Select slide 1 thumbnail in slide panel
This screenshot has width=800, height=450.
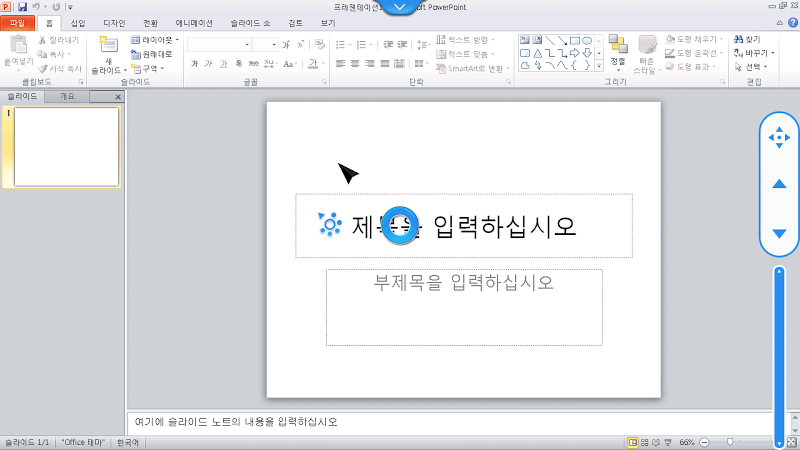tap(66, 147)
